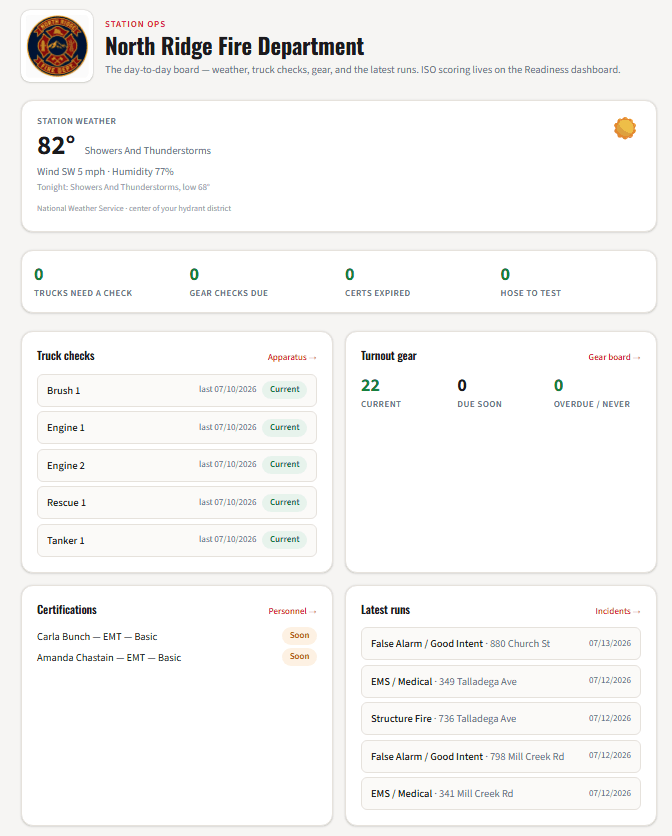Open the EMS run at 341 Mill Creek Rd
The height and width of the screenshot is (836, 672).
pos(501,794)
